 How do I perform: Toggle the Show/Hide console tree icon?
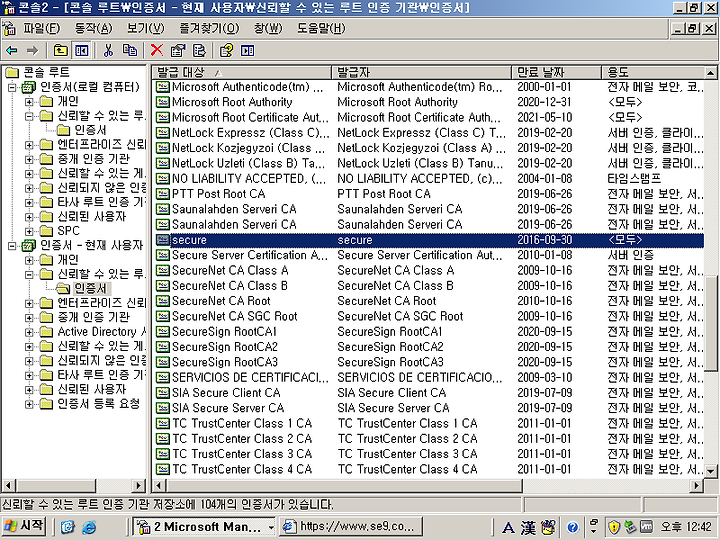click(82, 51)
